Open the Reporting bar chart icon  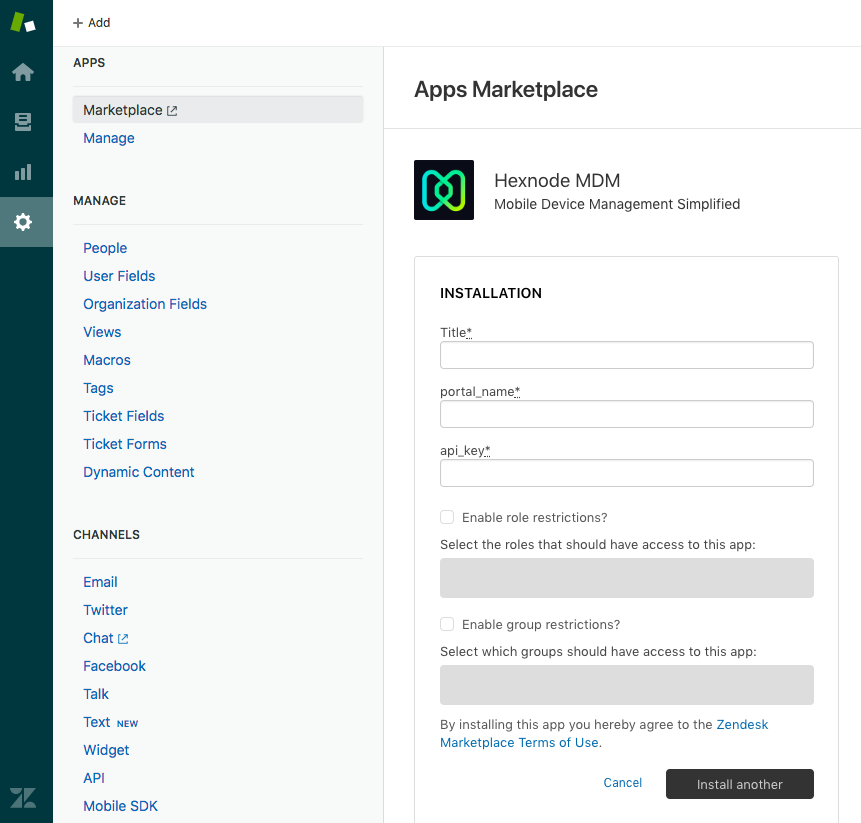point(23,172)
